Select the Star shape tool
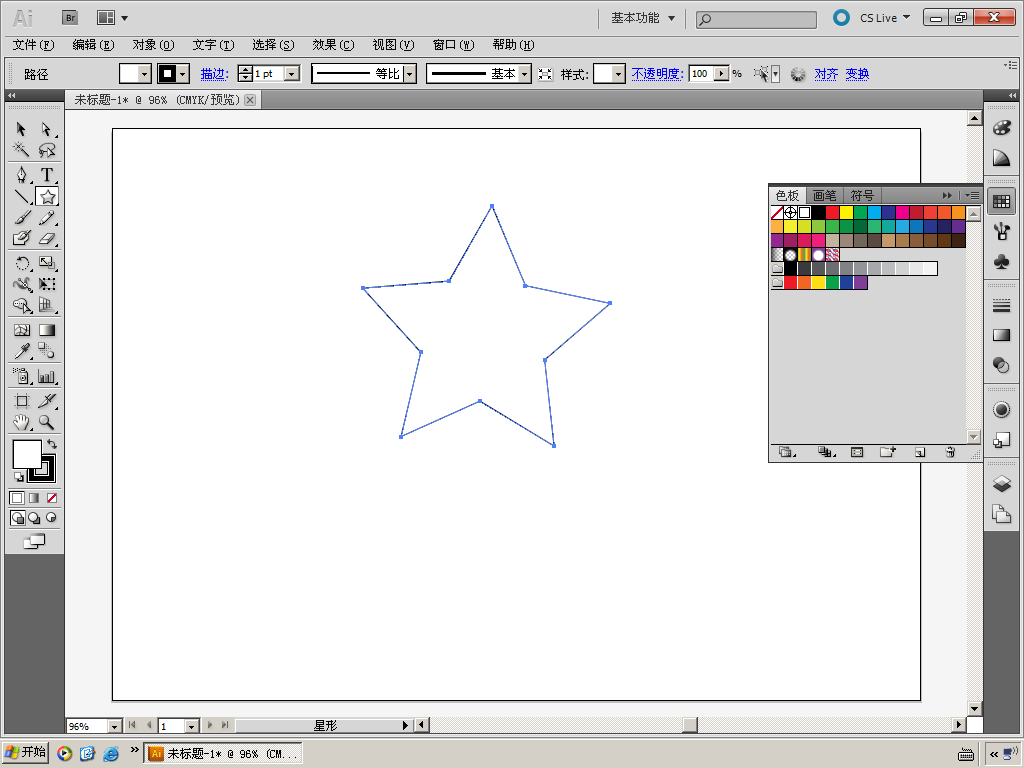 (x=47, y=197)
